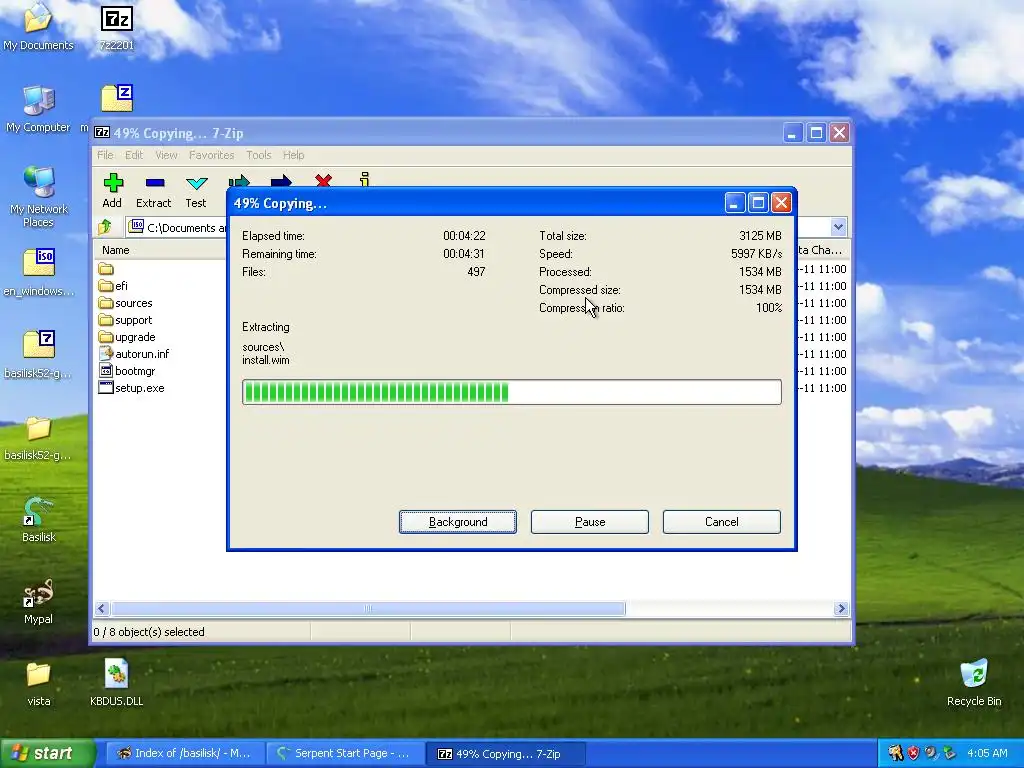Select the efi folder in file list
This screenshot has width=1024, height=768.
(113, 286)
